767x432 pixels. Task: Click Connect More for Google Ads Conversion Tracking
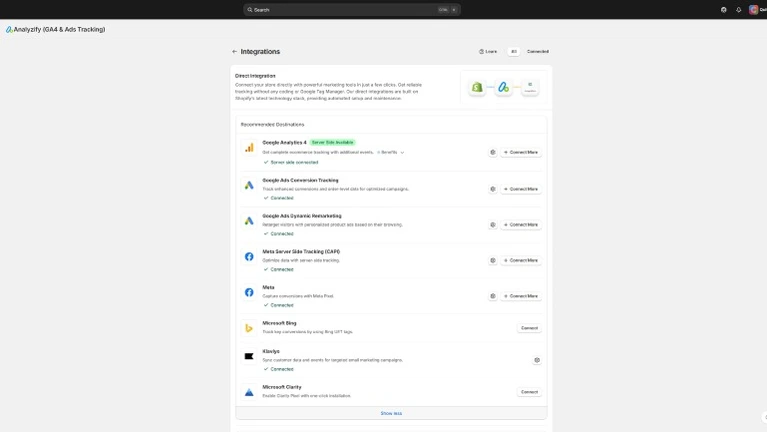[520, 189]
